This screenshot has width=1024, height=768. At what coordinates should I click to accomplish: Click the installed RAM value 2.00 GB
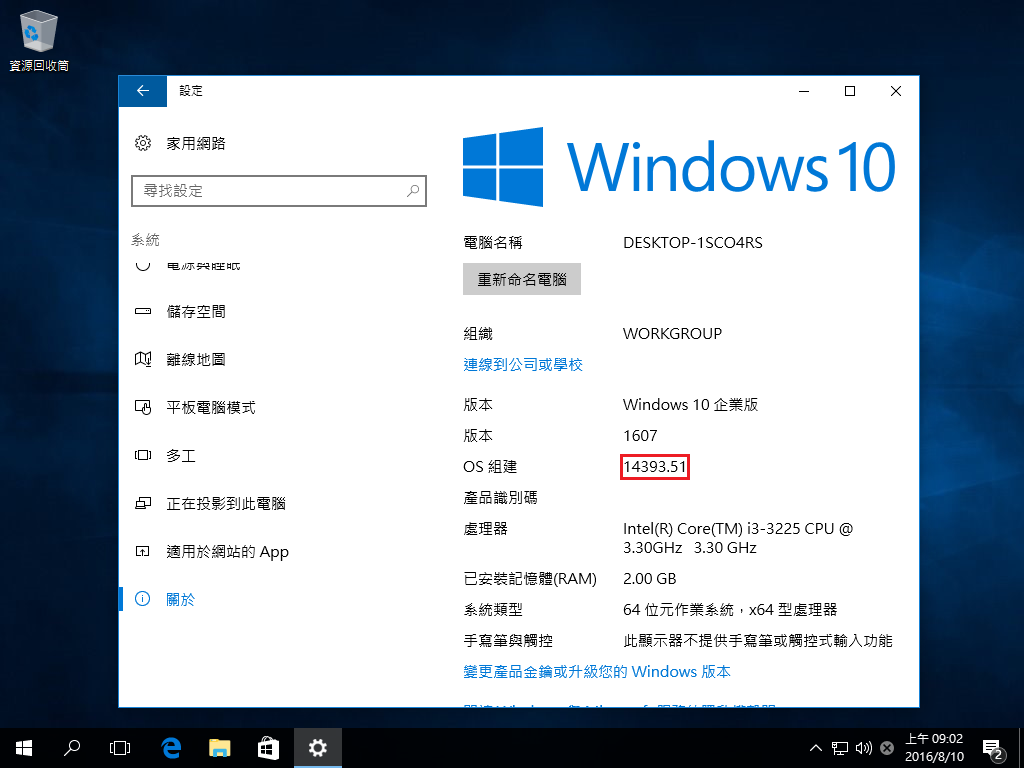(x=649, y=579)
